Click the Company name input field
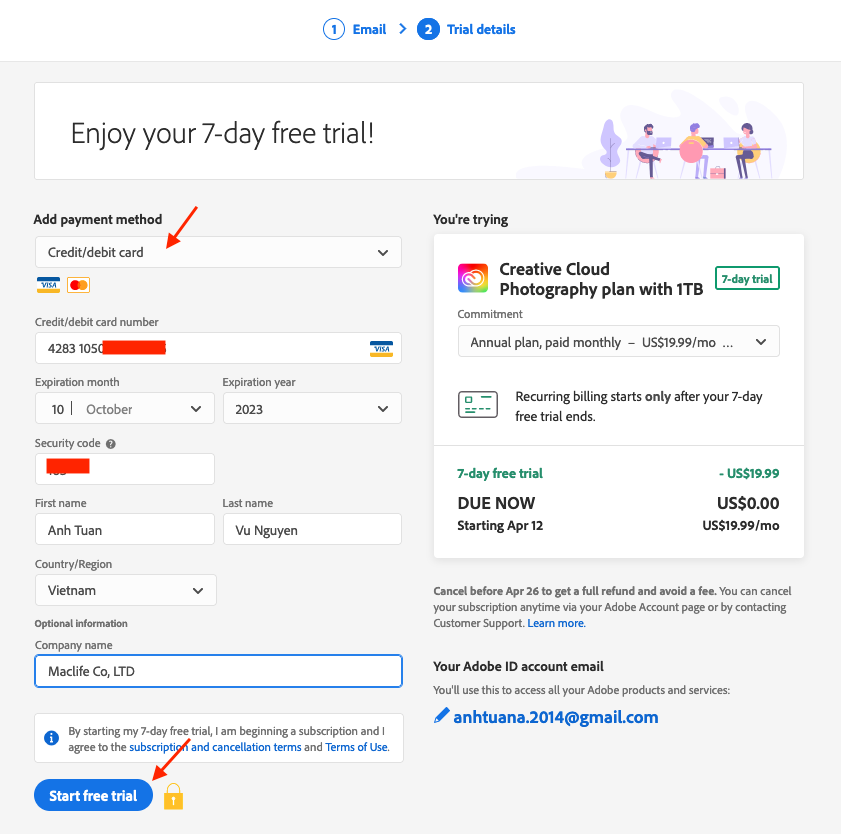This screenshot has width=841, height=834. pos(218,671)
